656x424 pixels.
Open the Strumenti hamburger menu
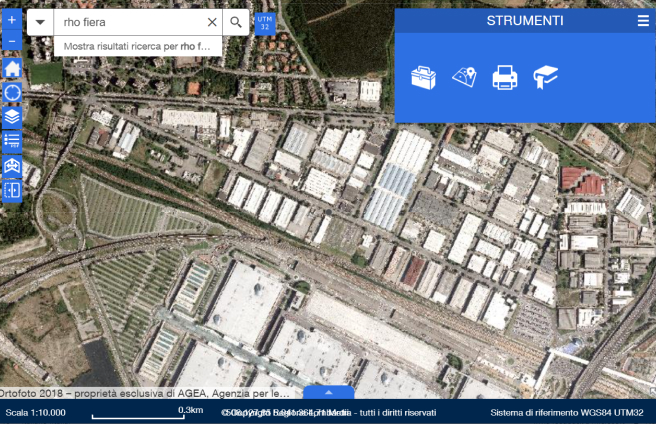[643, 20]
